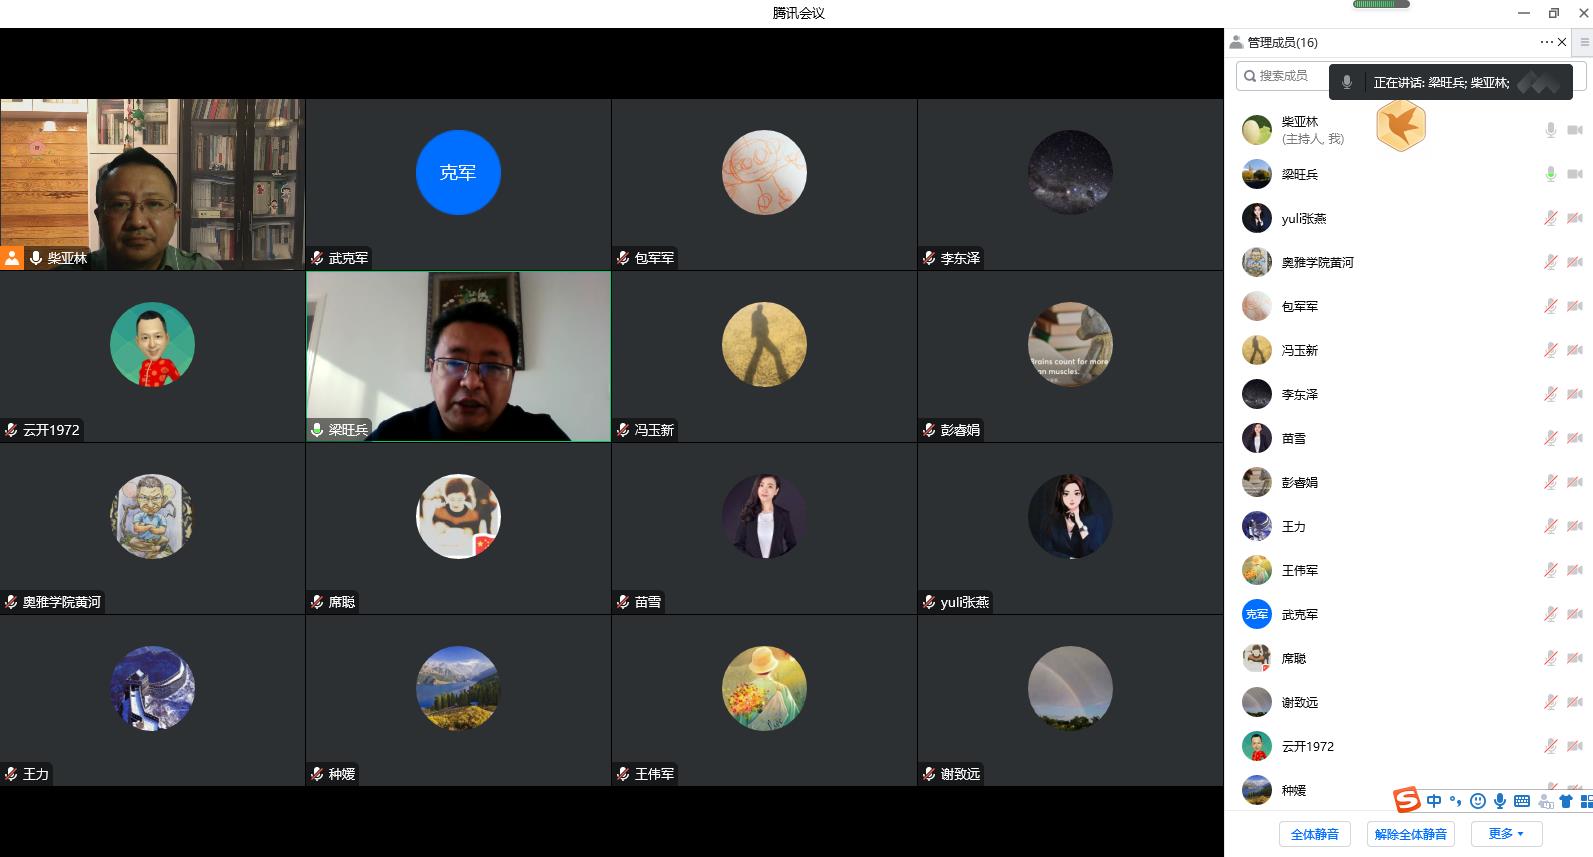Screen dimensions: 1593x857
Task: Click the 全体静音 button
Action: pos(1314,834)
